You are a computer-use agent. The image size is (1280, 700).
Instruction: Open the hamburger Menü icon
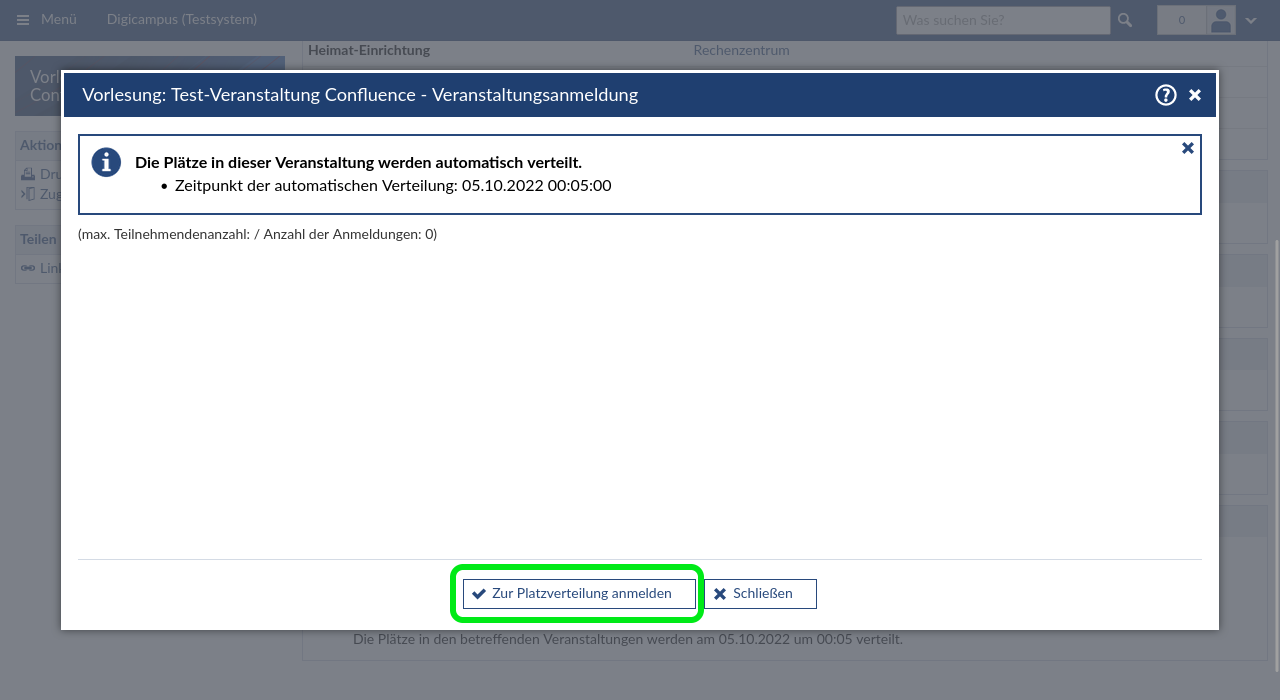pyautogui.click(x=23, y=20)
